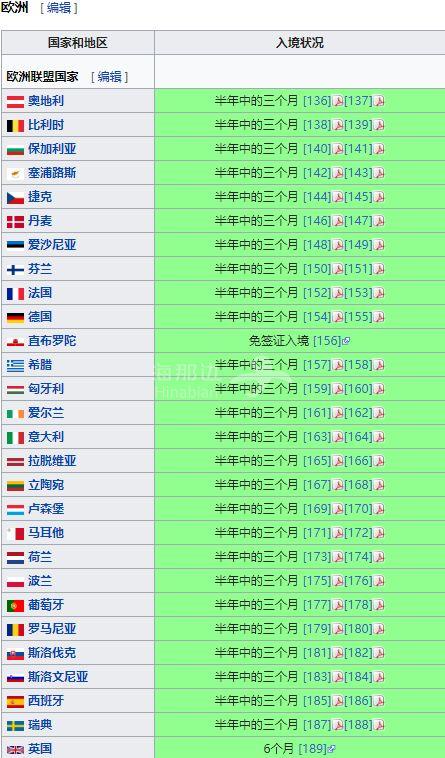Screen dimensions: 445x758
Task: Open the 斯洛文尼亚 country link
Action: tap(58, 677)
